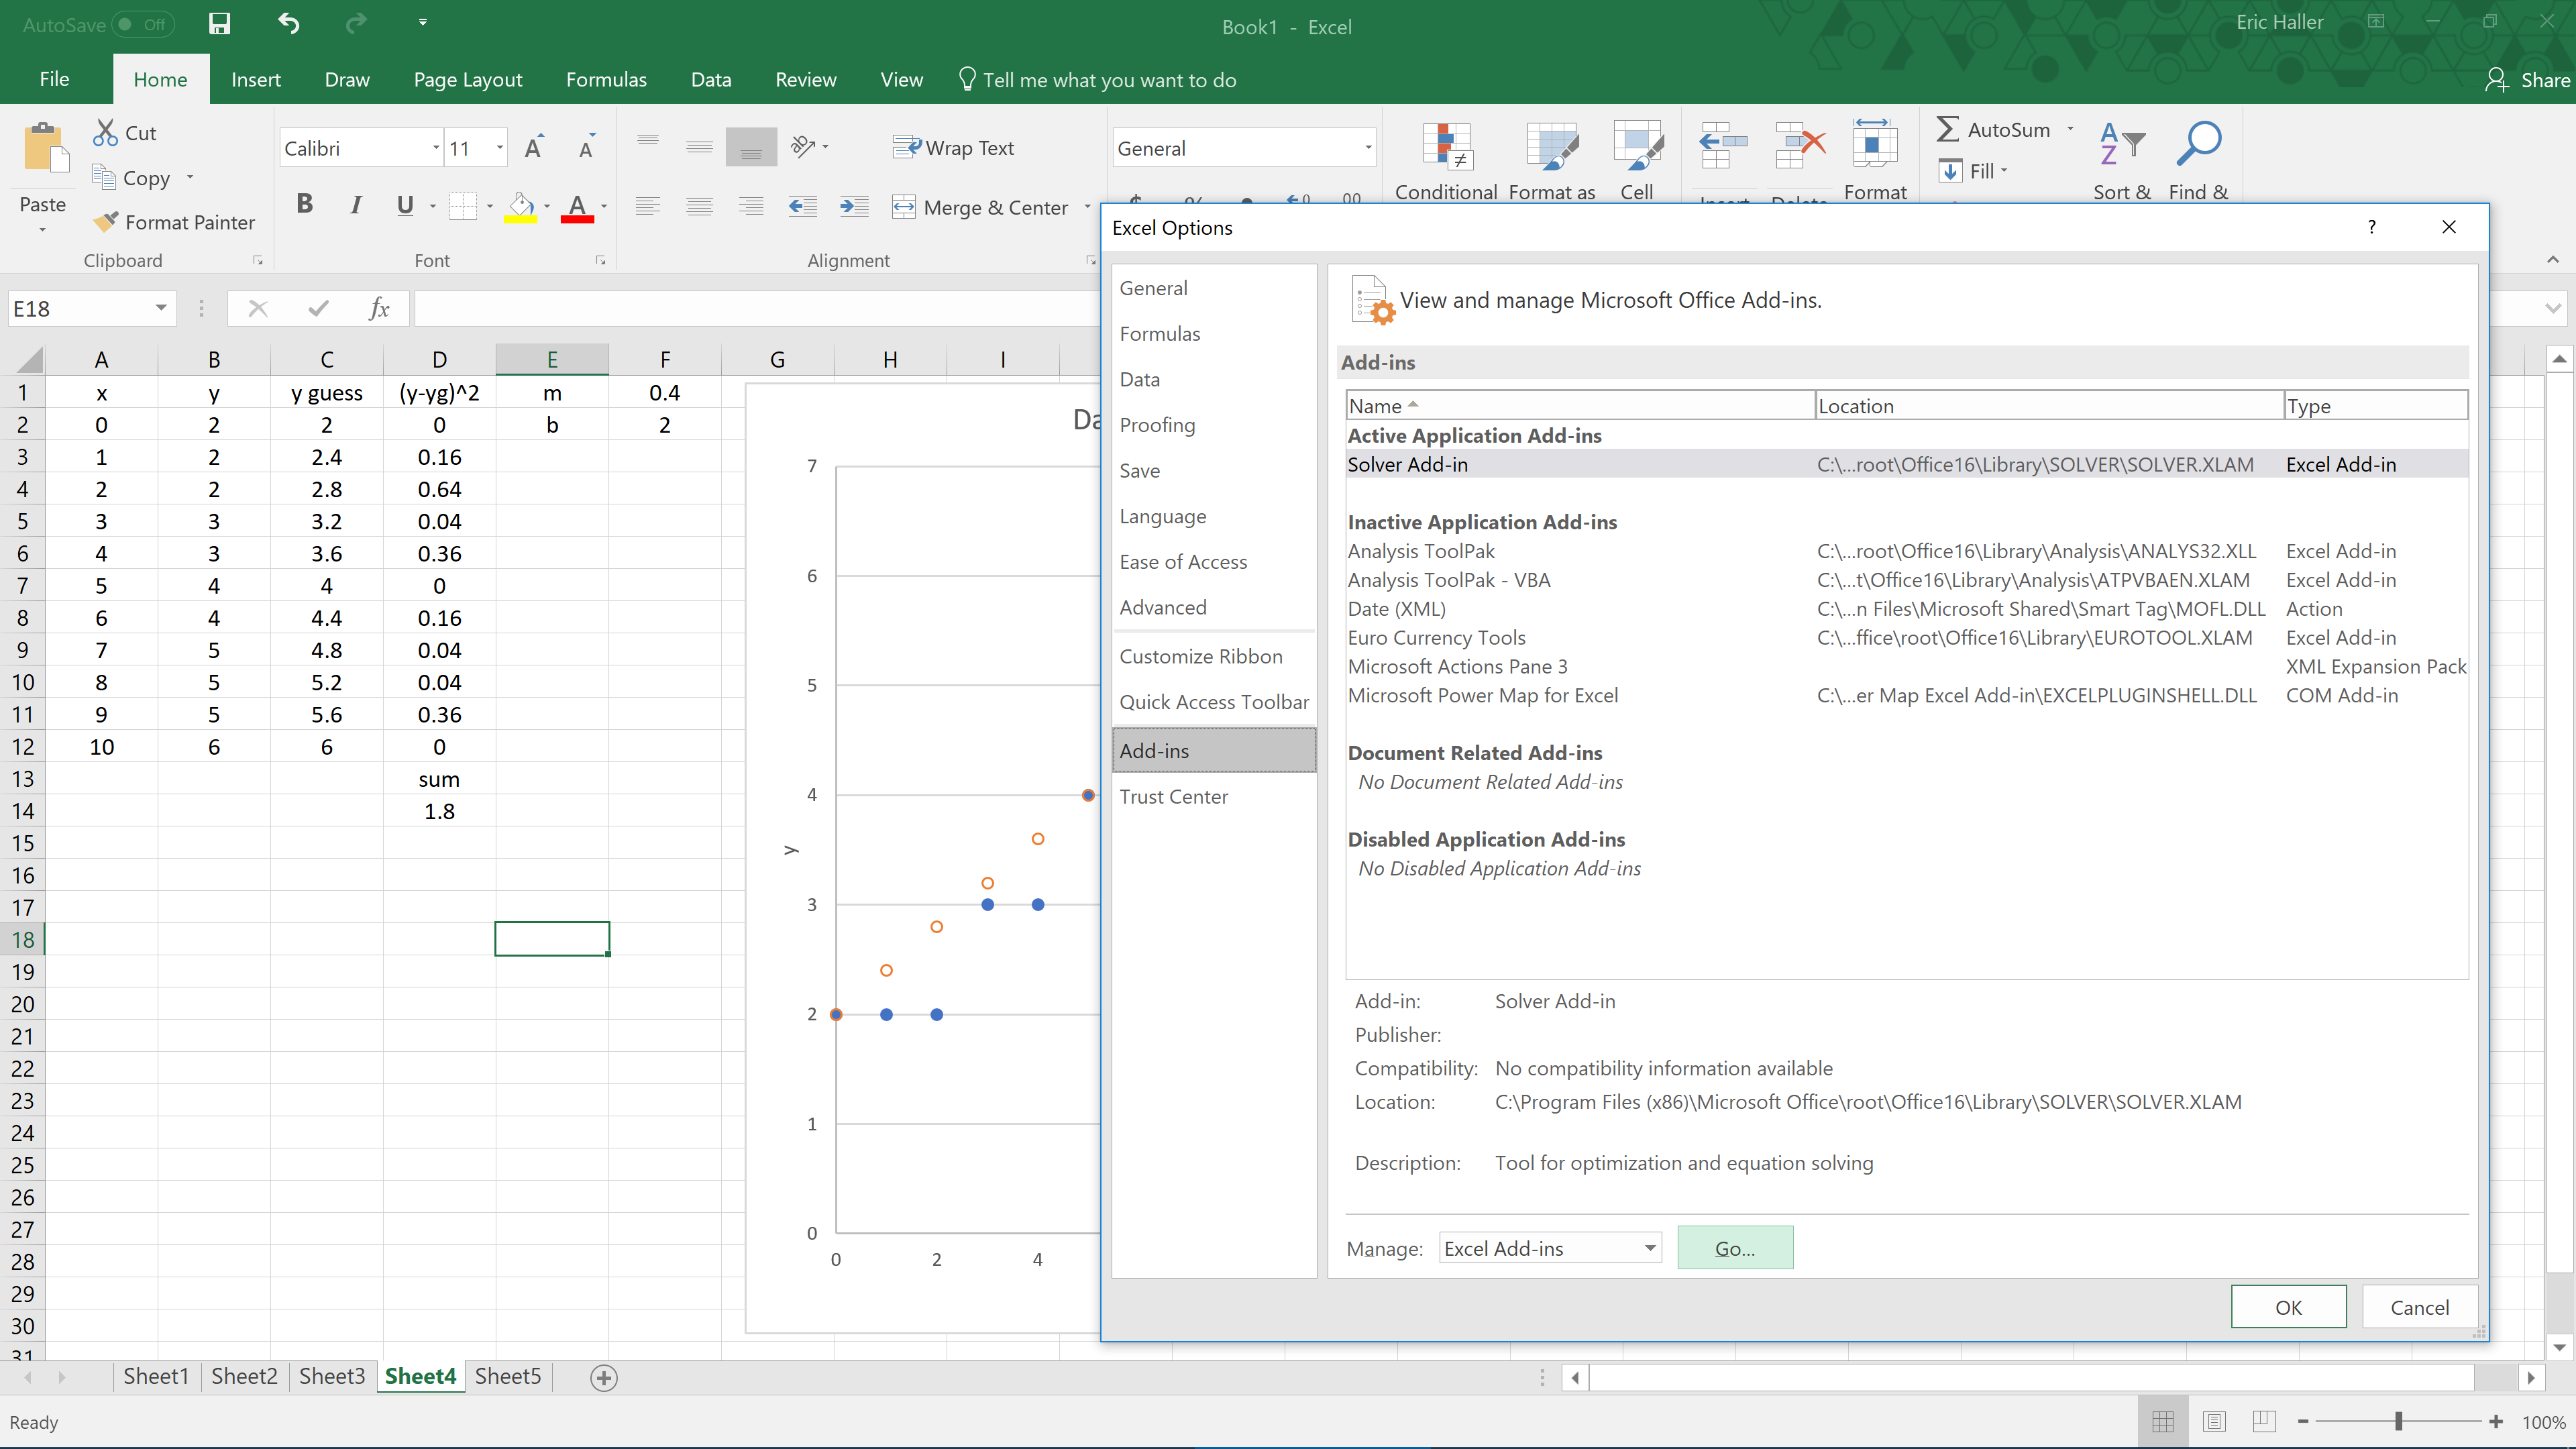Click the Go button next to Manage
The image size is (2576, 1449).
click(1734, 1247)
